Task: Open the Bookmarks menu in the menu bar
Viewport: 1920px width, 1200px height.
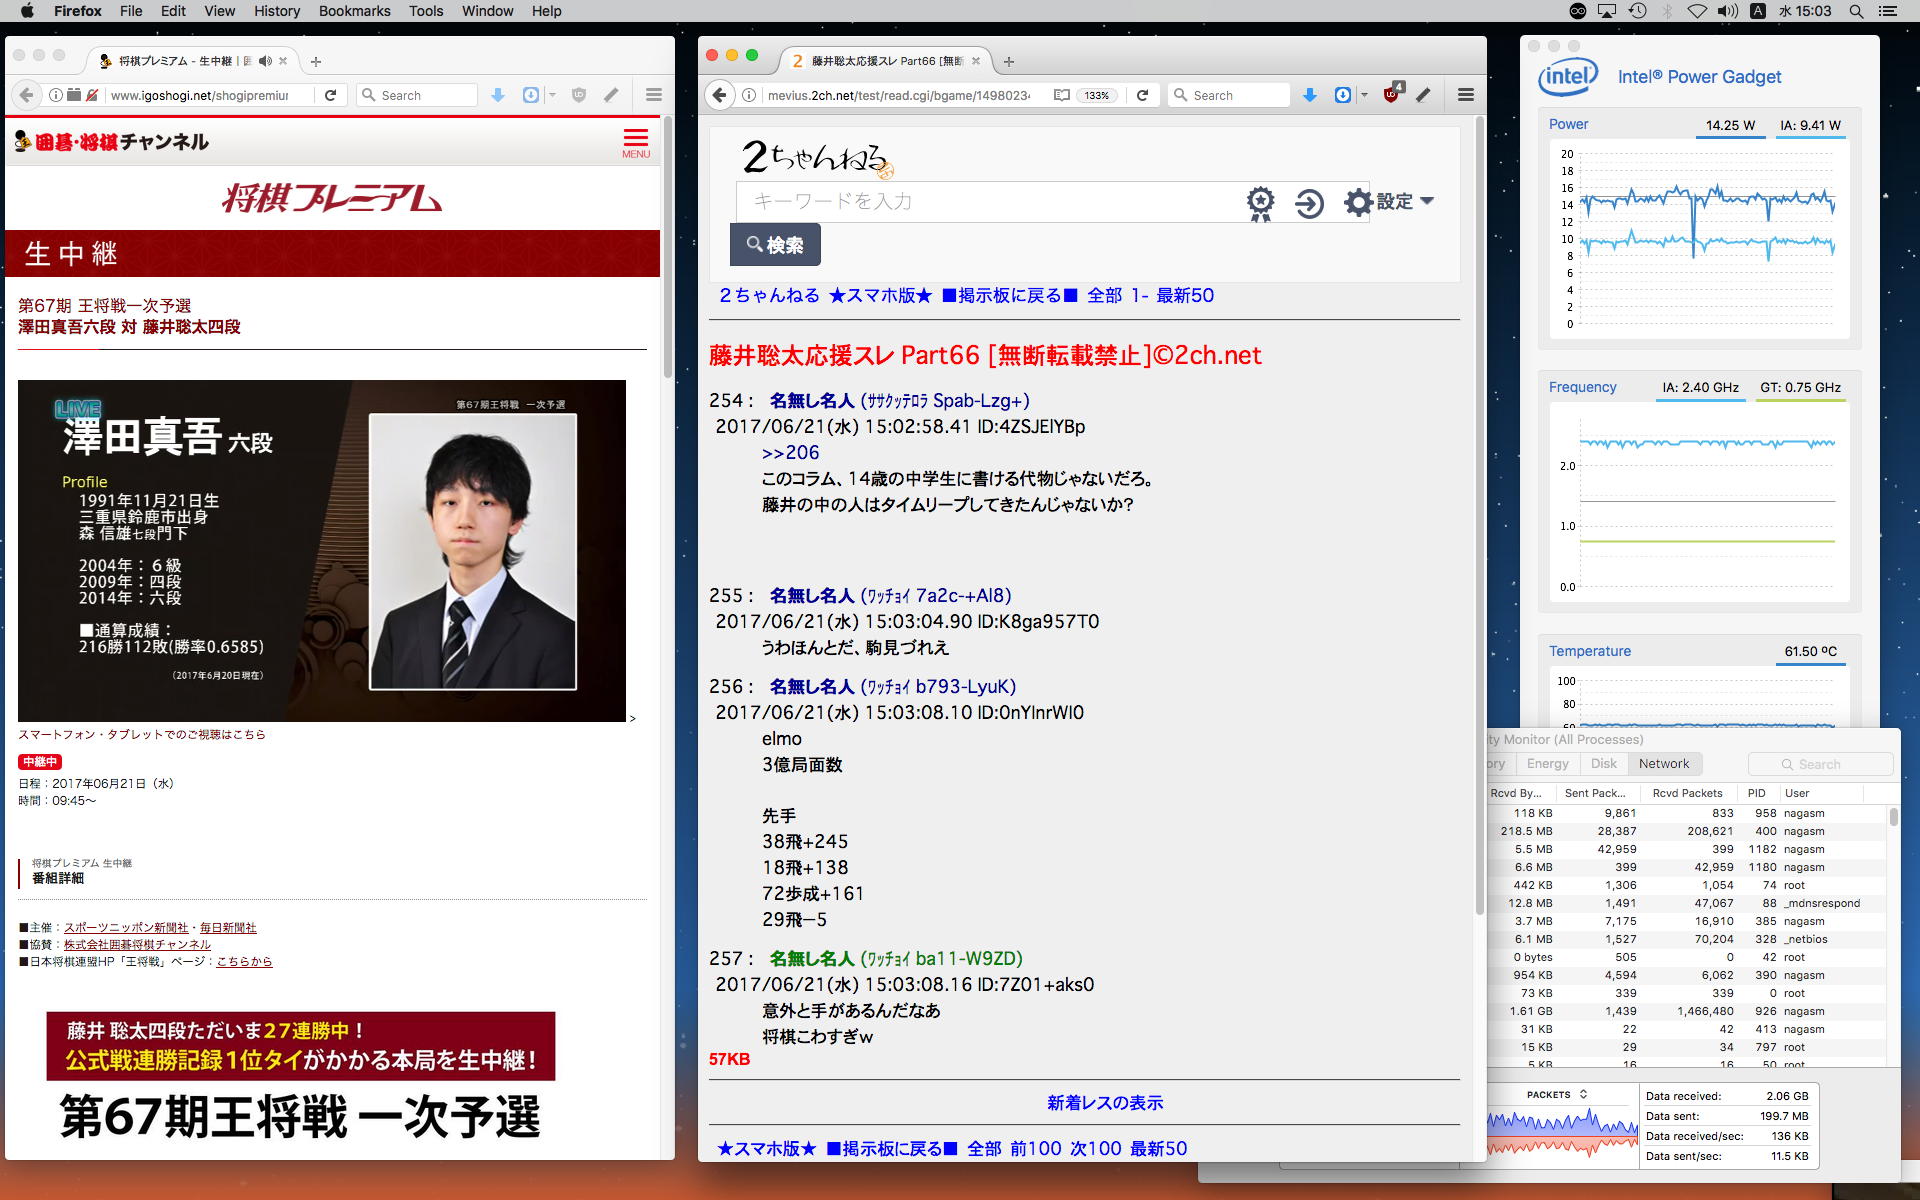Action: (354, 11)
